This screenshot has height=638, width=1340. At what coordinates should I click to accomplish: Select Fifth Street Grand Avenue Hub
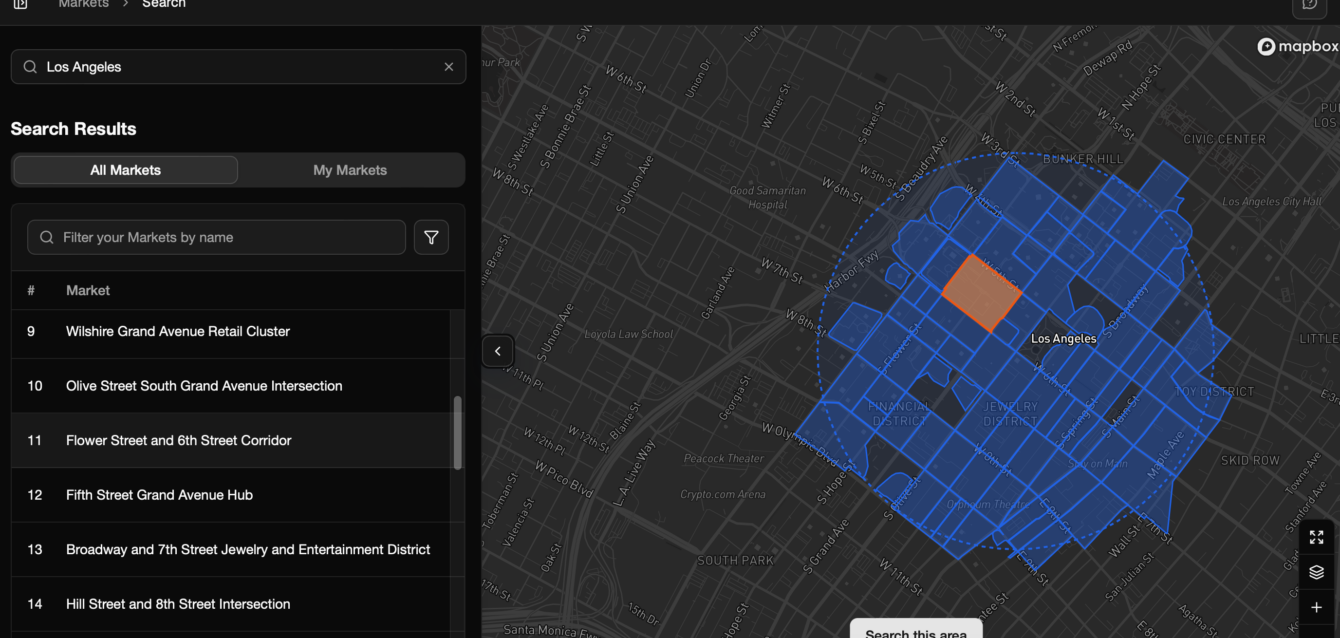click(232, 495)
